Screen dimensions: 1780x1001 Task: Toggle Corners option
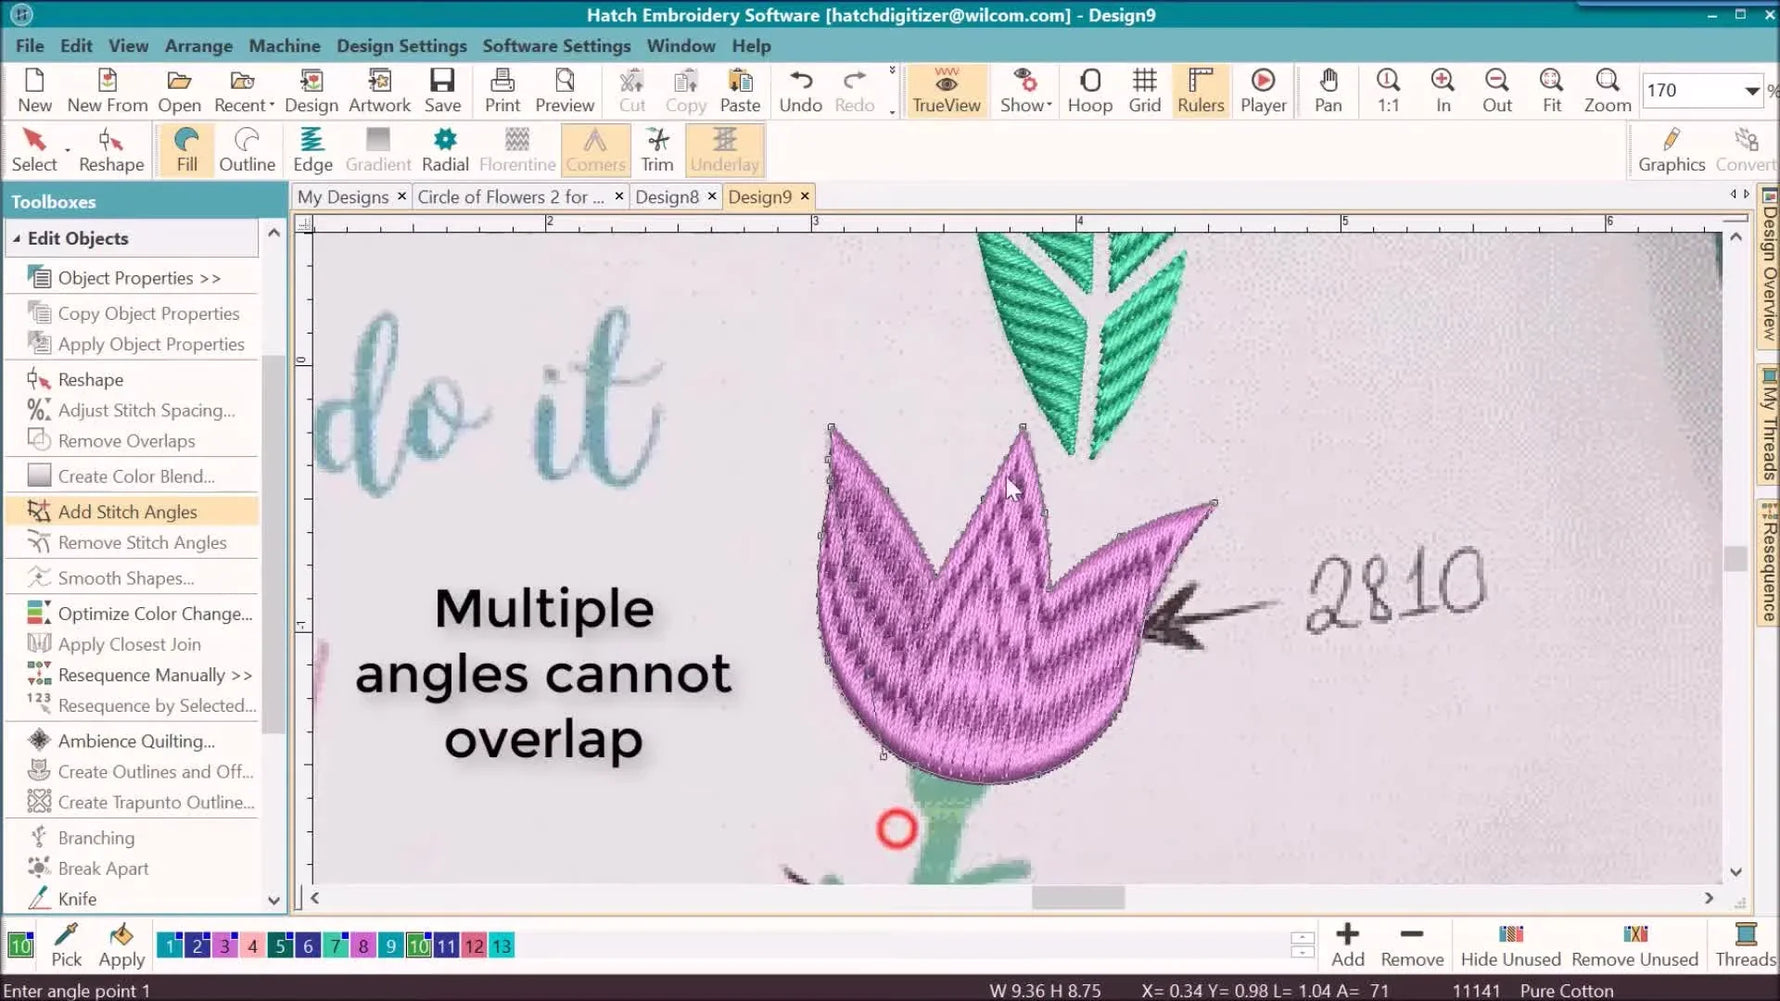(x=595, y=150)
